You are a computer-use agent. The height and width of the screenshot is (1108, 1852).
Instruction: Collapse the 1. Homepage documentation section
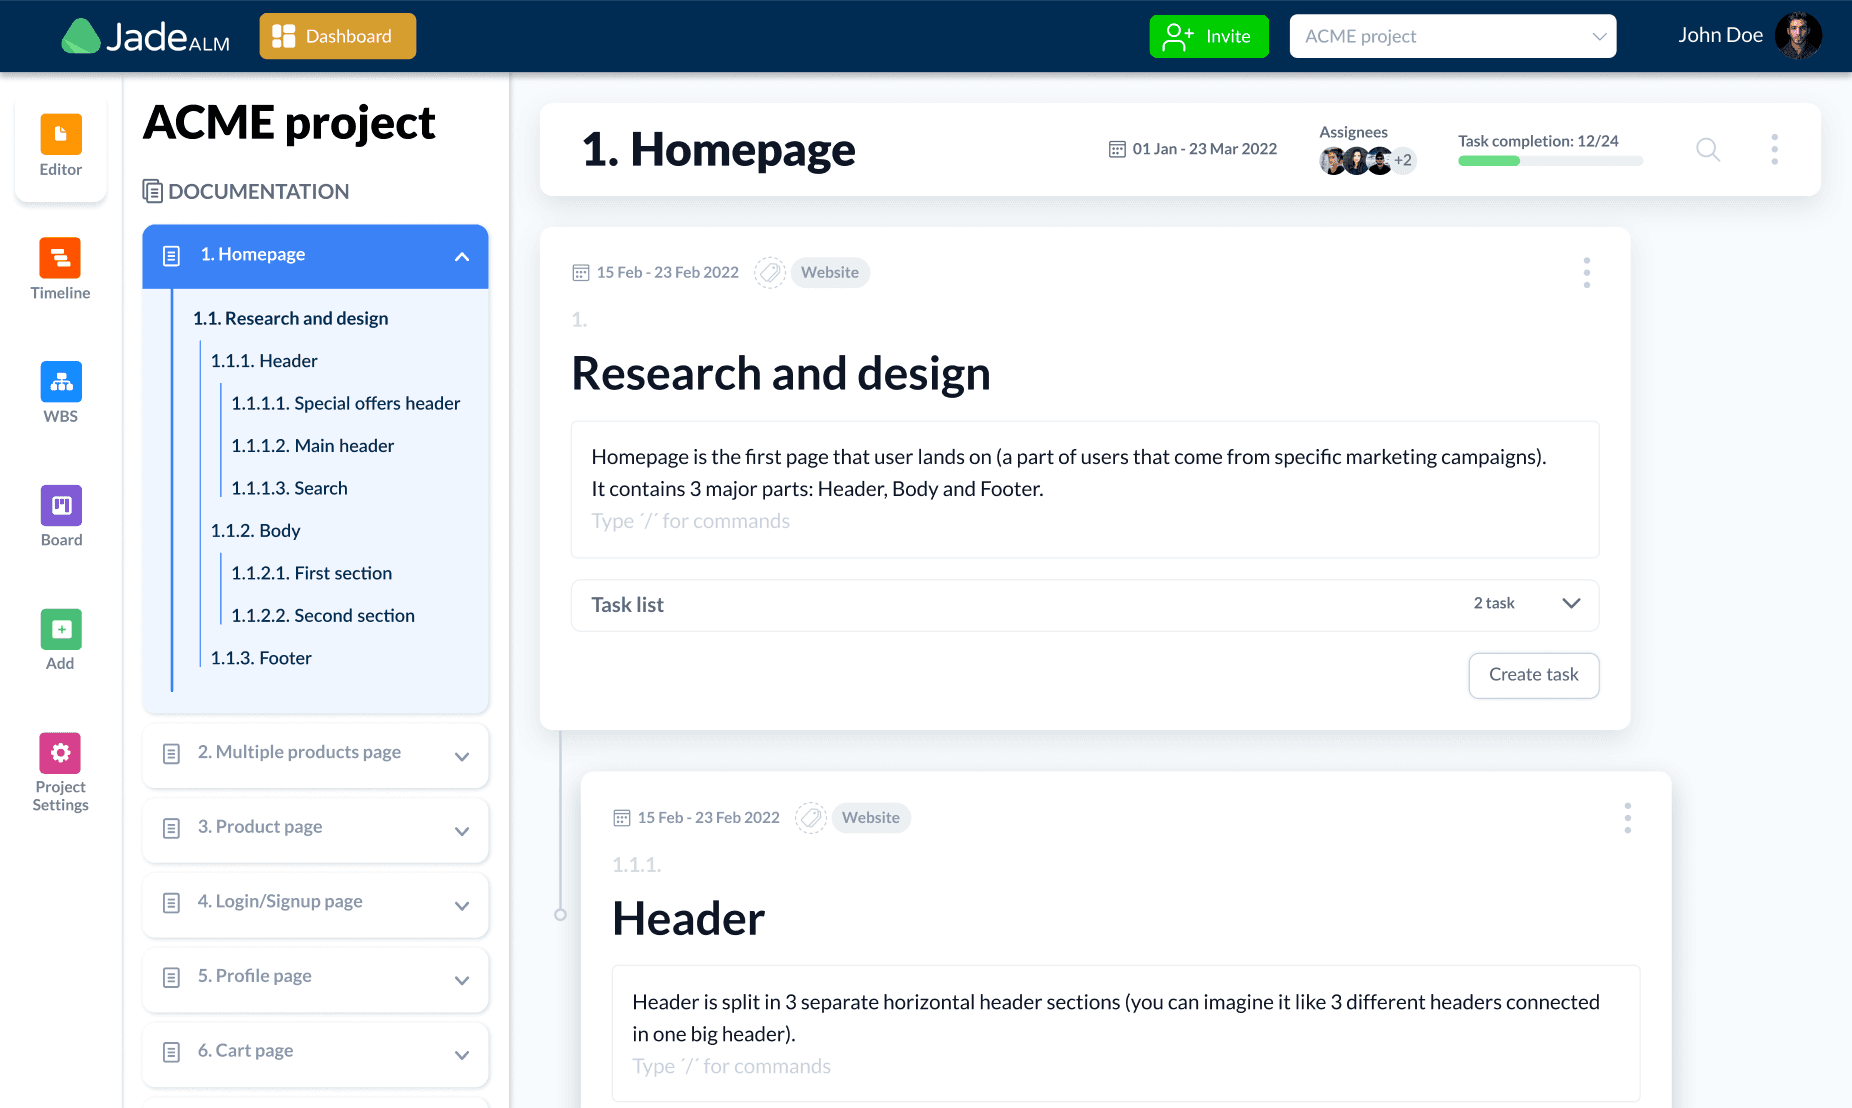click(462, 257)
